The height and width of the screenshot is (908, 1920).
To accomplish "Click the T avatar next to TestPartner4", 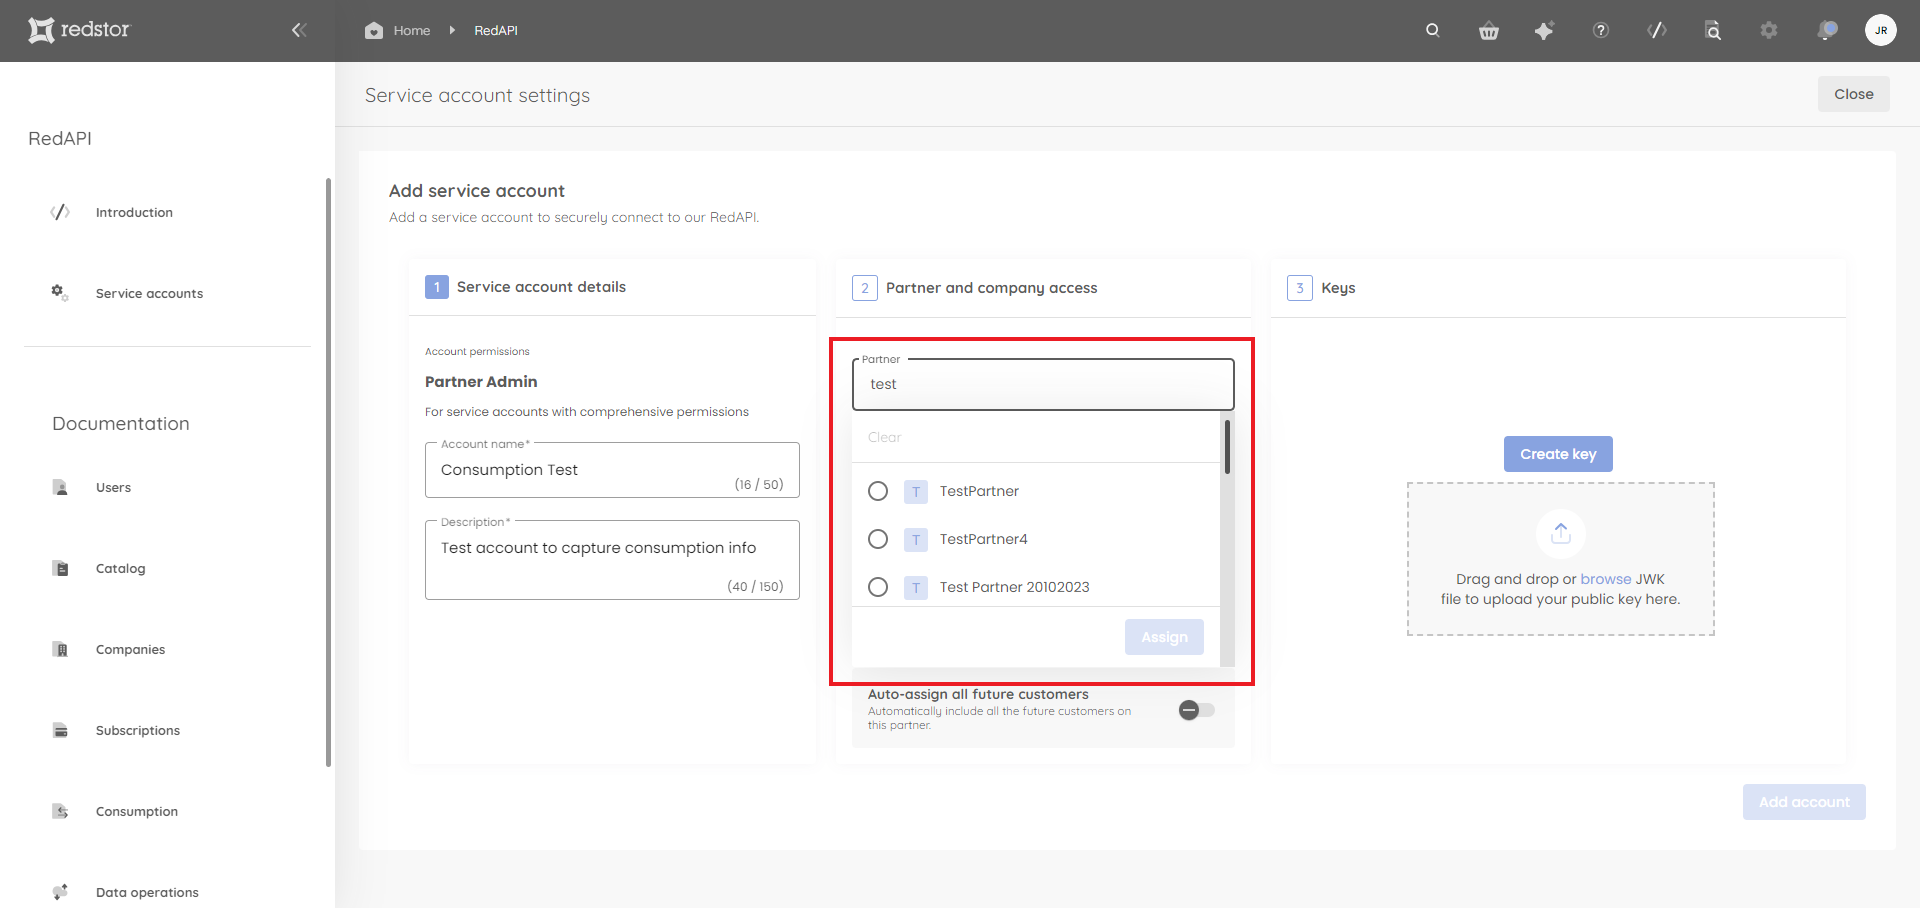I will click(x=915, y=539).
